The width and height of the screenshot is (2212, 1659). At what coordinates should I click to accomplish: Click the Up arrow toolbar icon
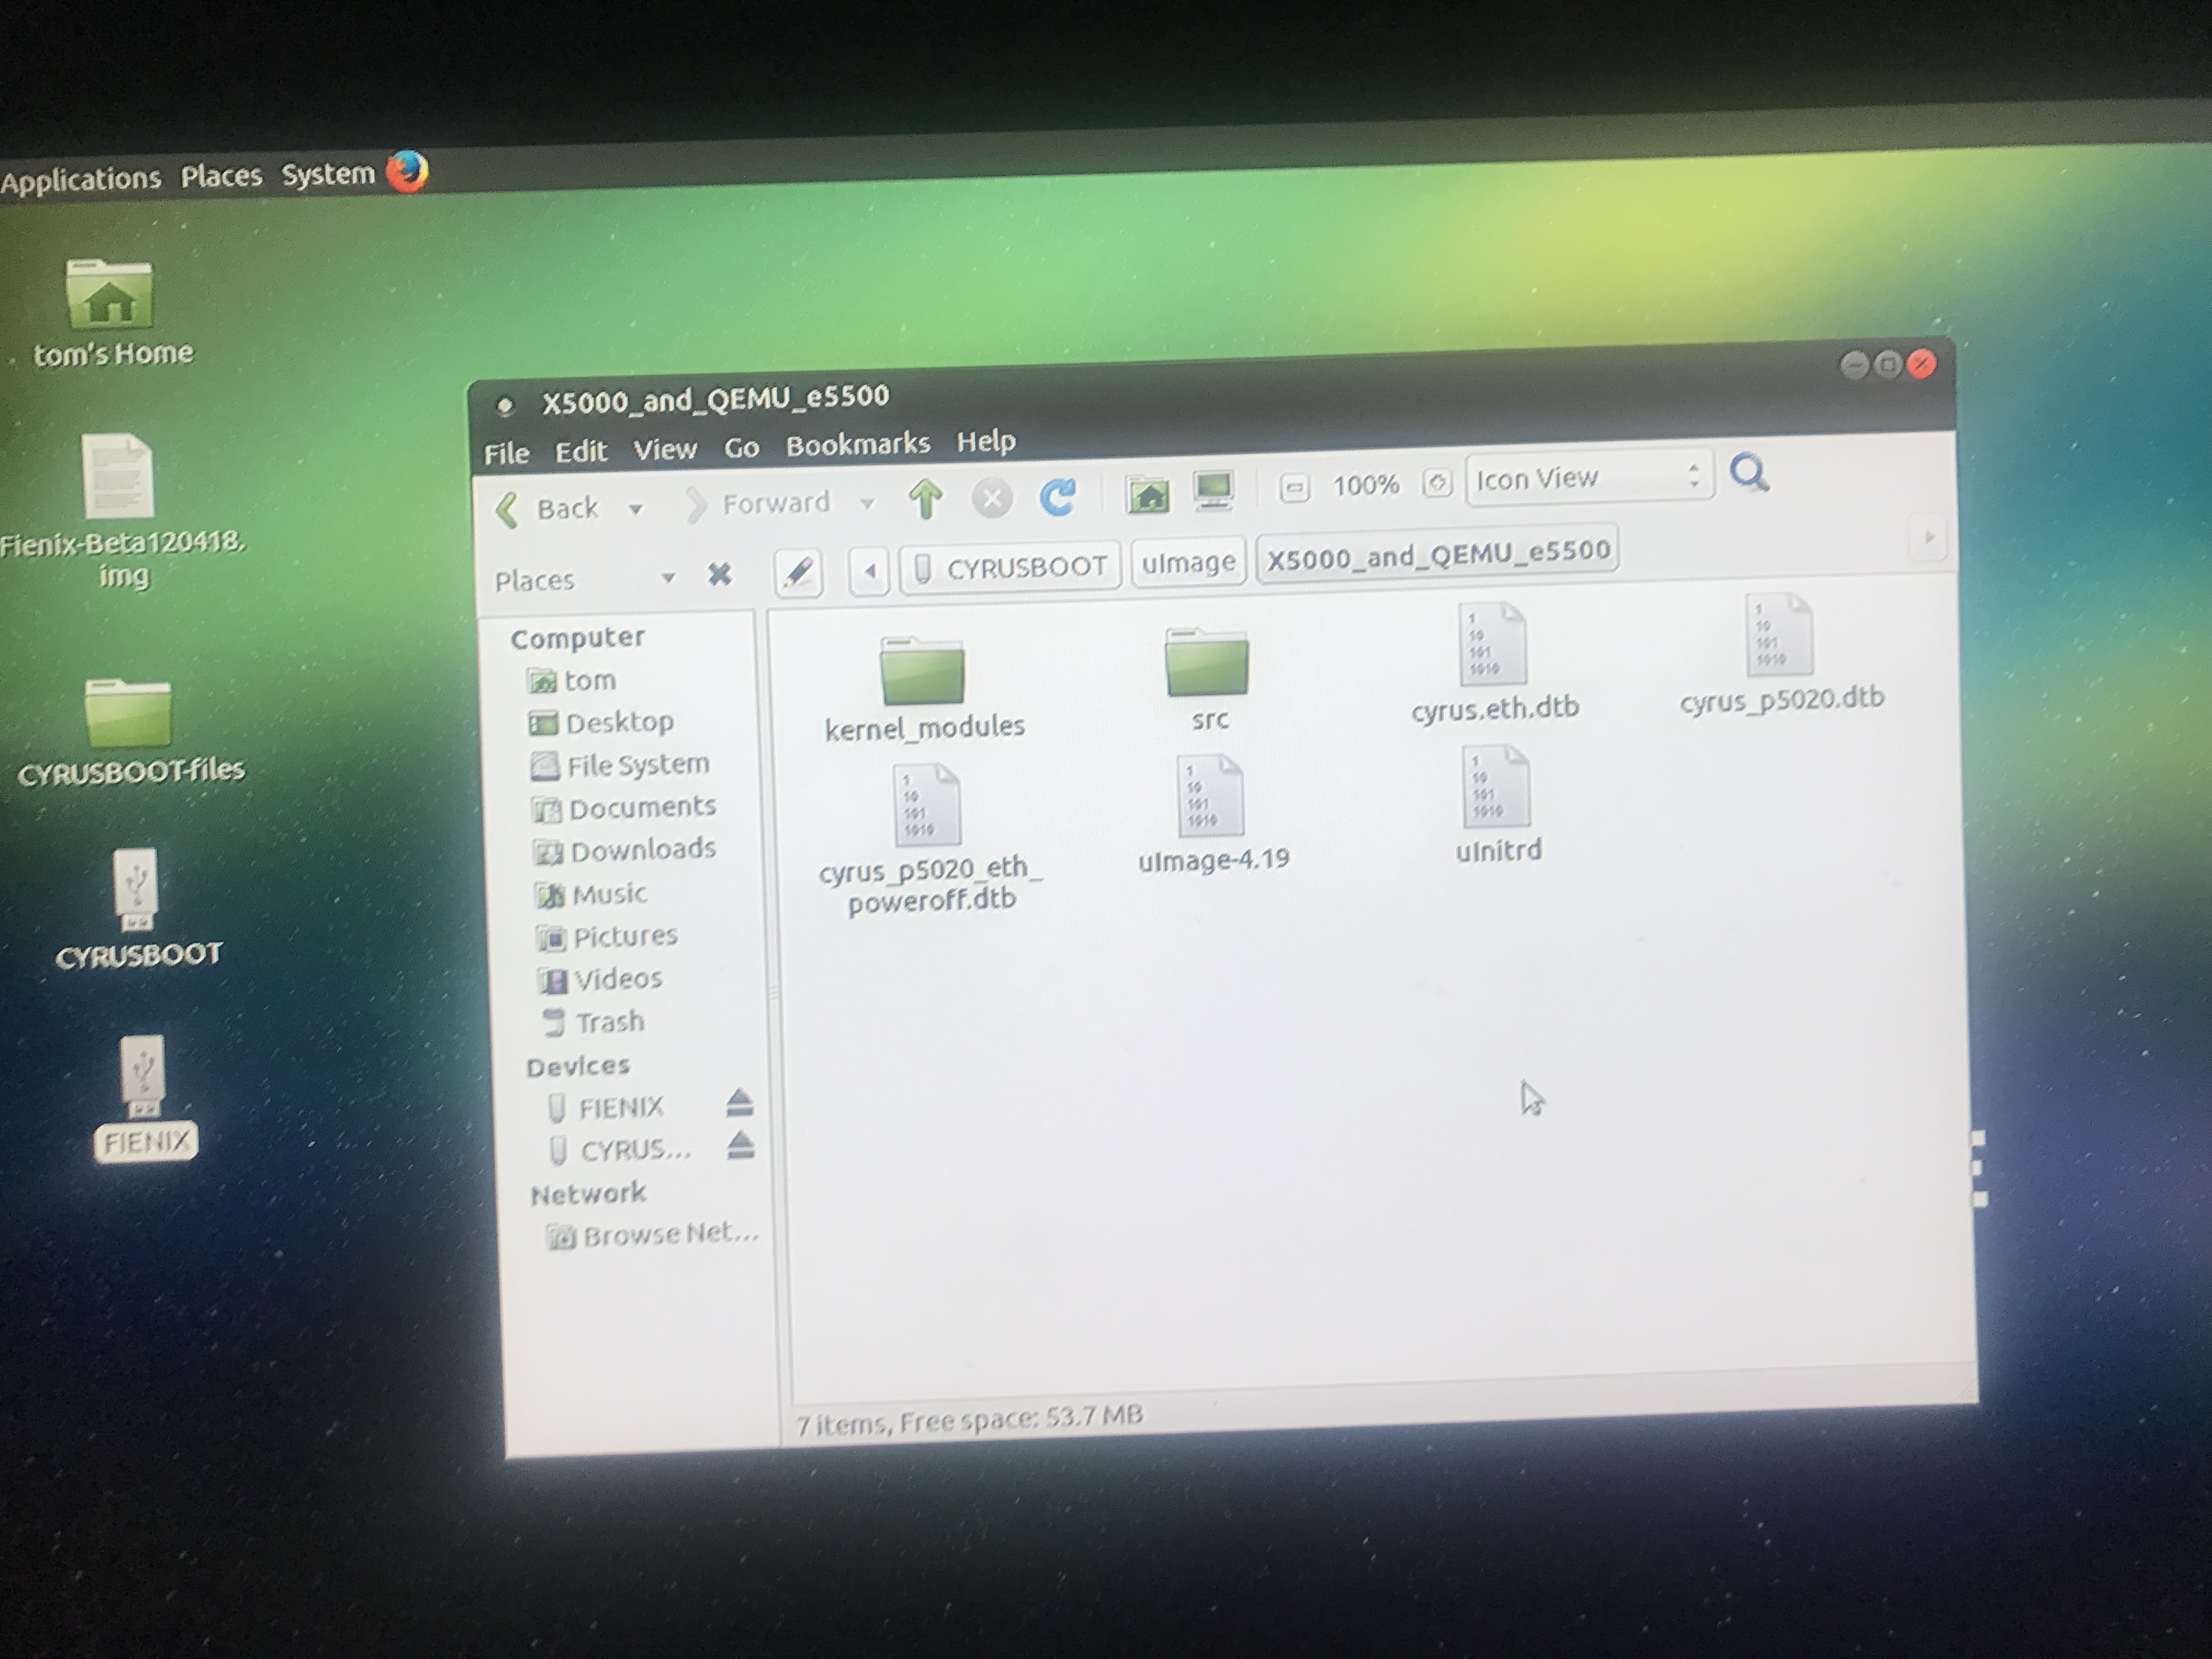(x=926, y=499)
